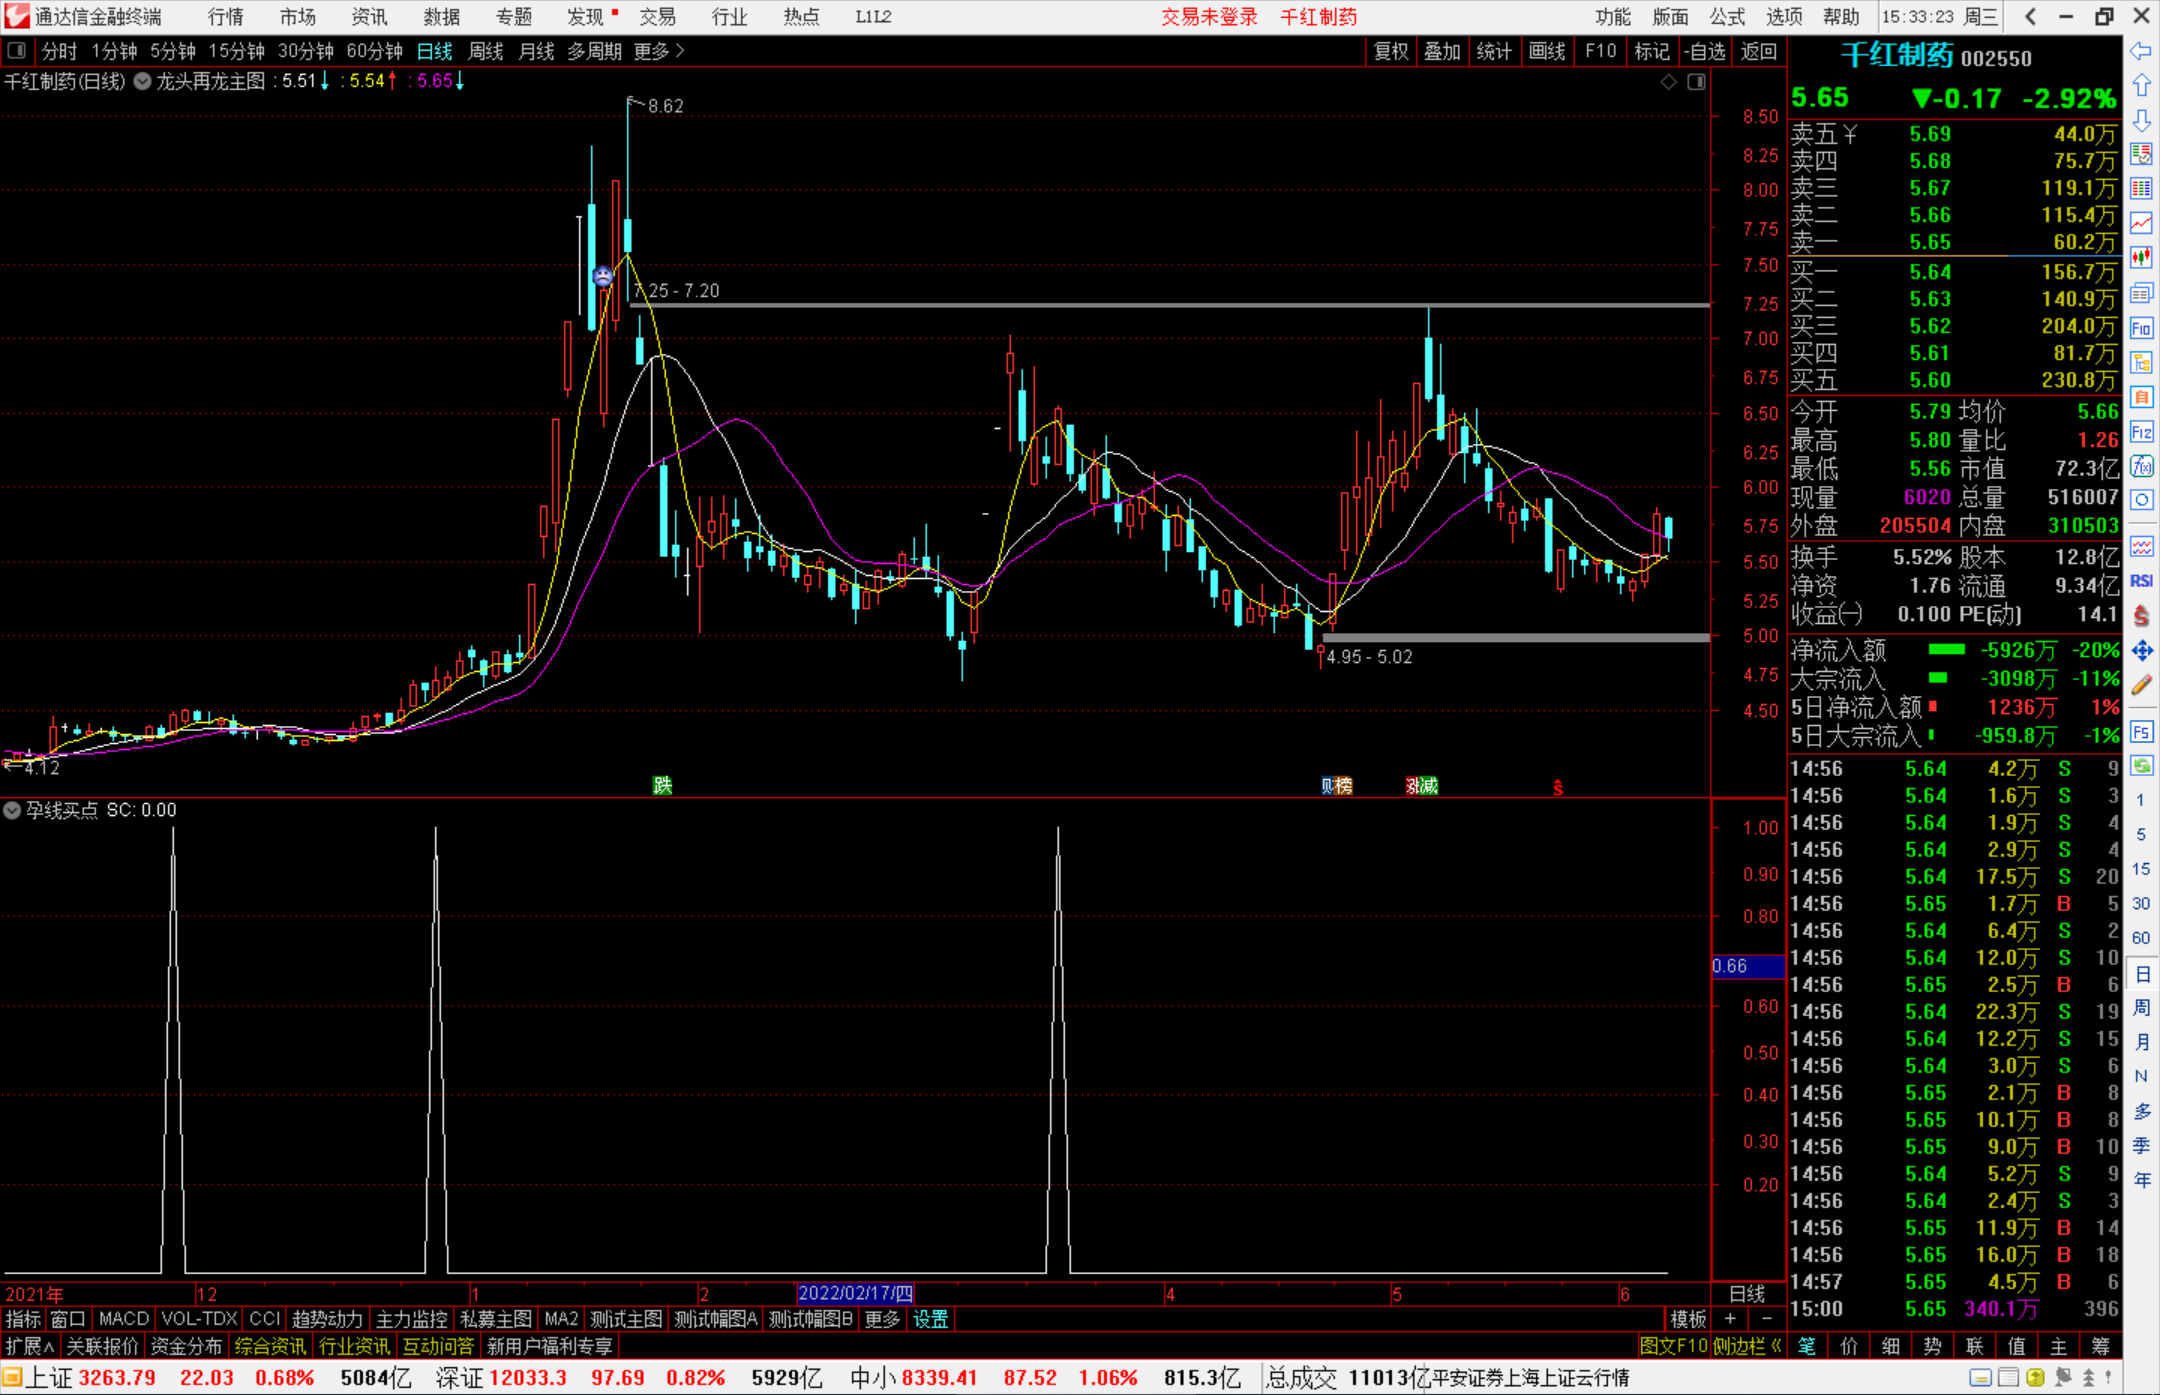
Task: Select the 季 quarterly period in sidebar
Action: [x=2141, y=1146]
